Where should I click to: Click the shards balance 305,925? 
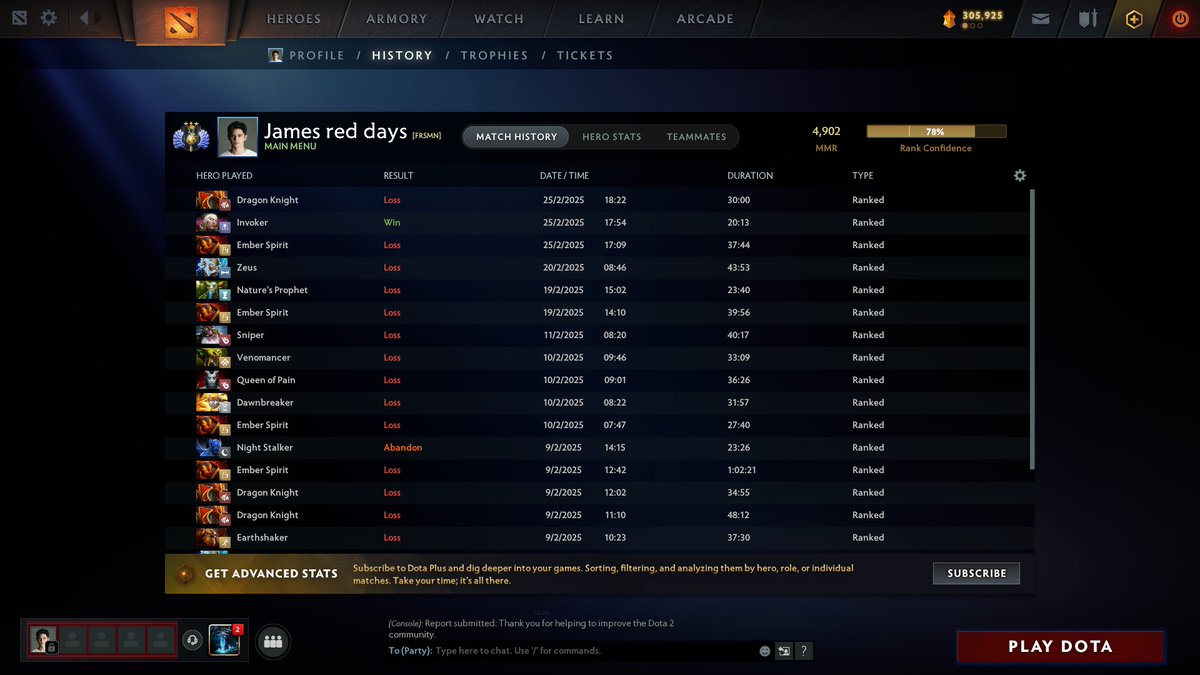(x=982, y=16)
